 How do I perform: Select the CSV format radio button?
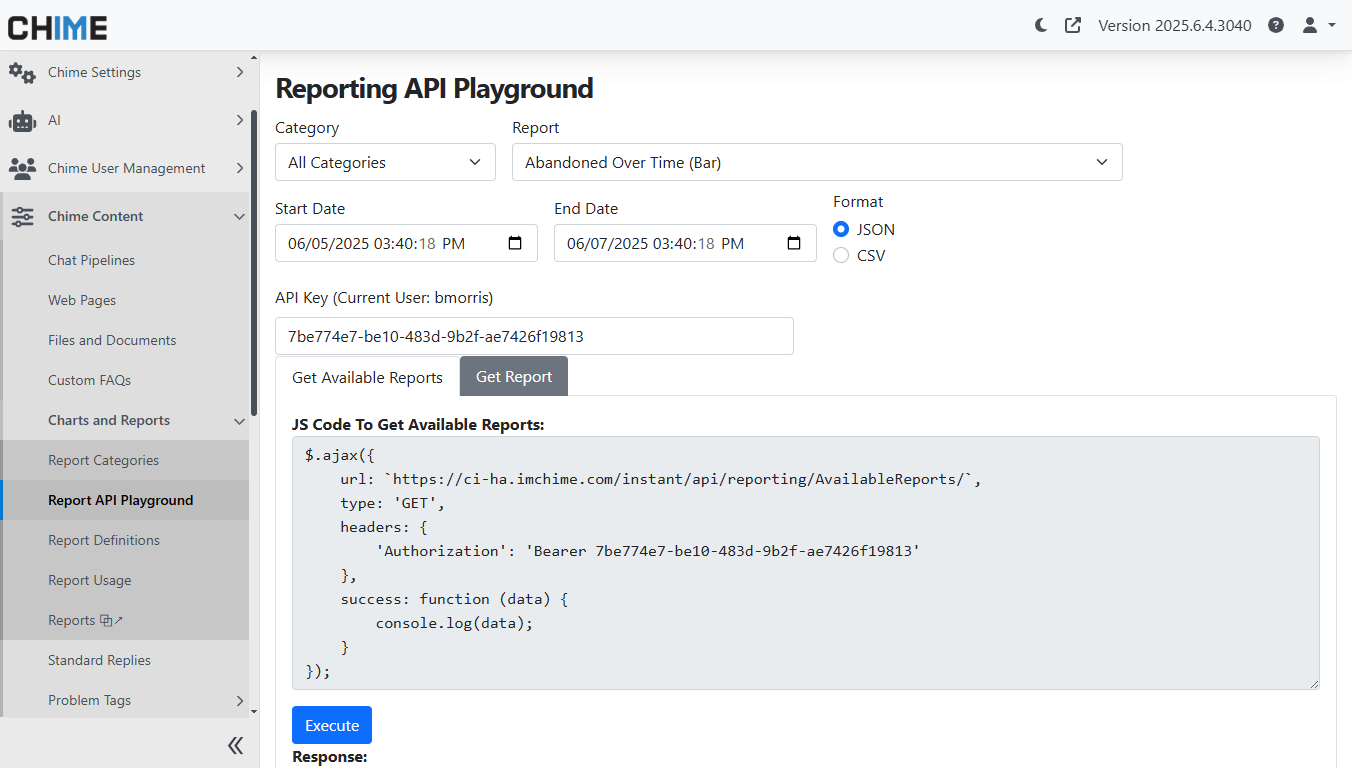point(841,255)
